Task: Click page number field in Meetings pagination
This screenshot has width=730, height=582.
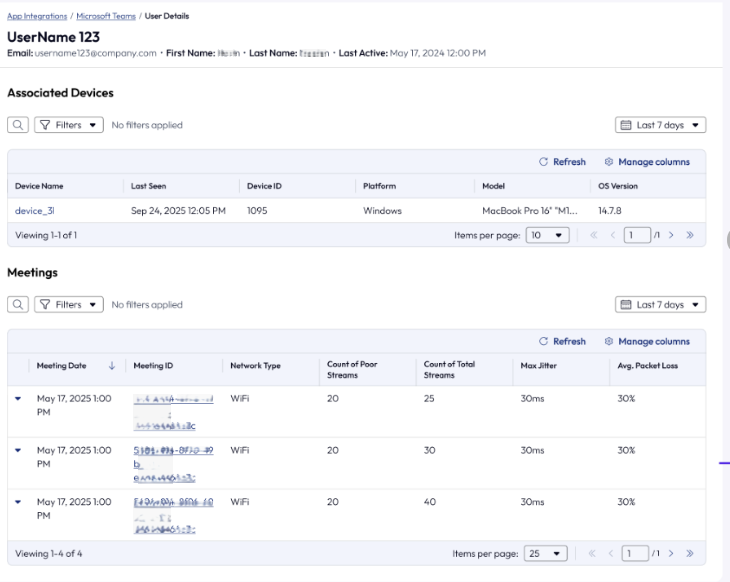Action: click(635, 554)
